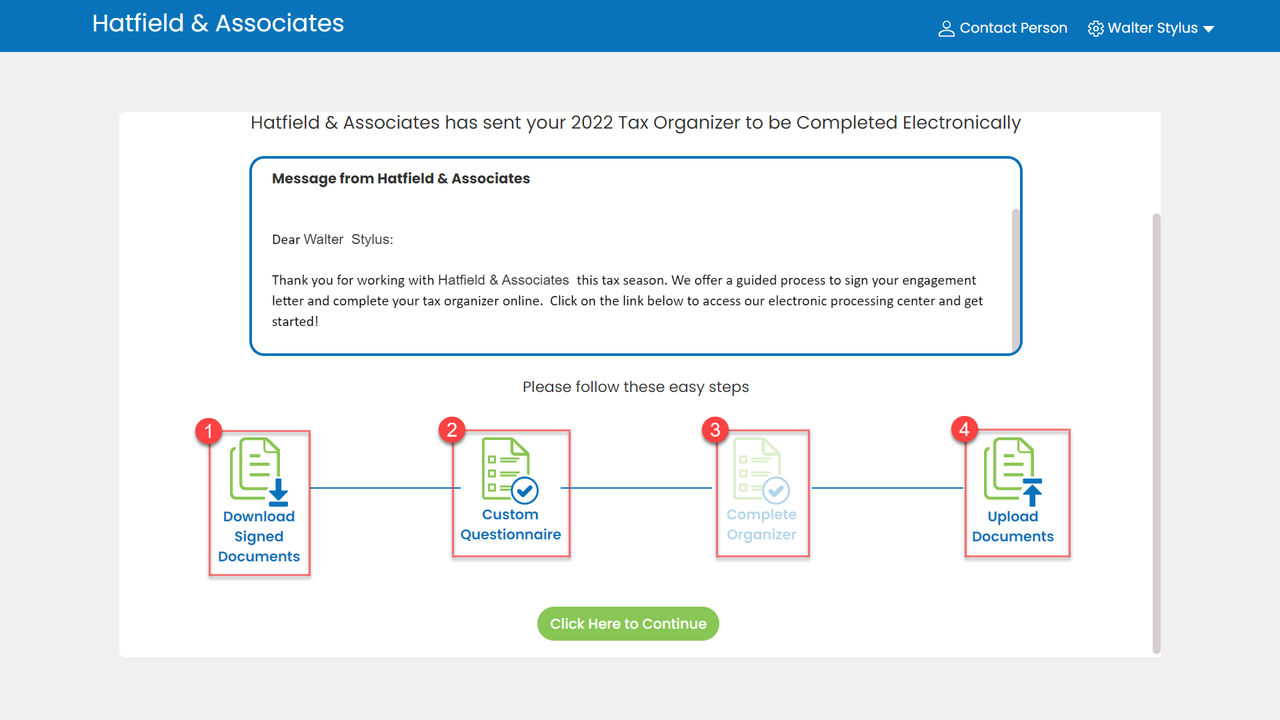Image resolution: width=1280 pixels, height=720 pixels.
Task: Click the red step 1 badge
Action: [x=208, y=431]
